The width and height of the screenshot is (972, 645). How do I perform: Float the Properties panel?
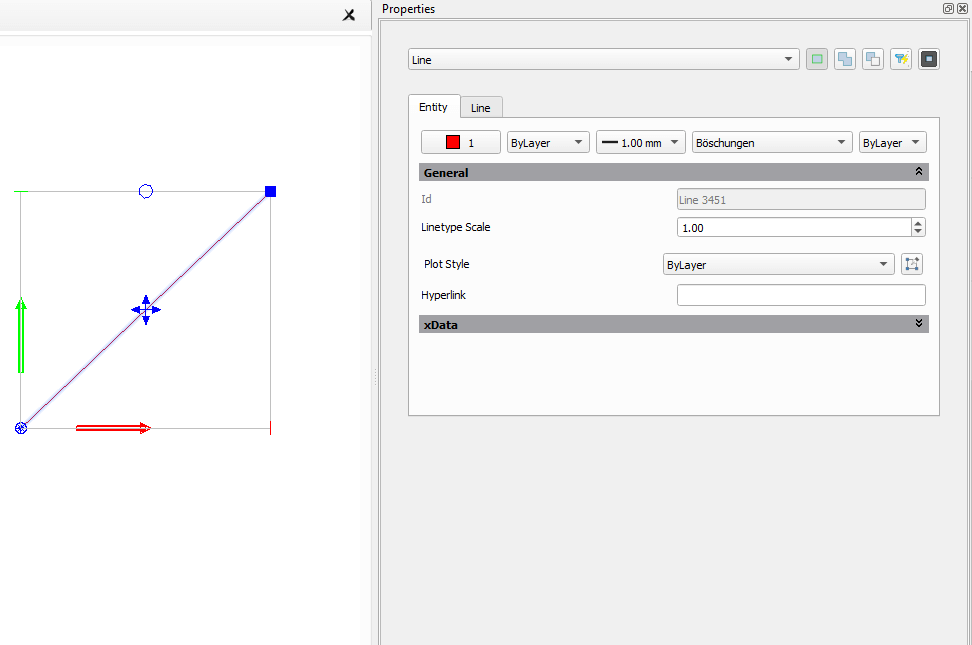pos(948,8)
